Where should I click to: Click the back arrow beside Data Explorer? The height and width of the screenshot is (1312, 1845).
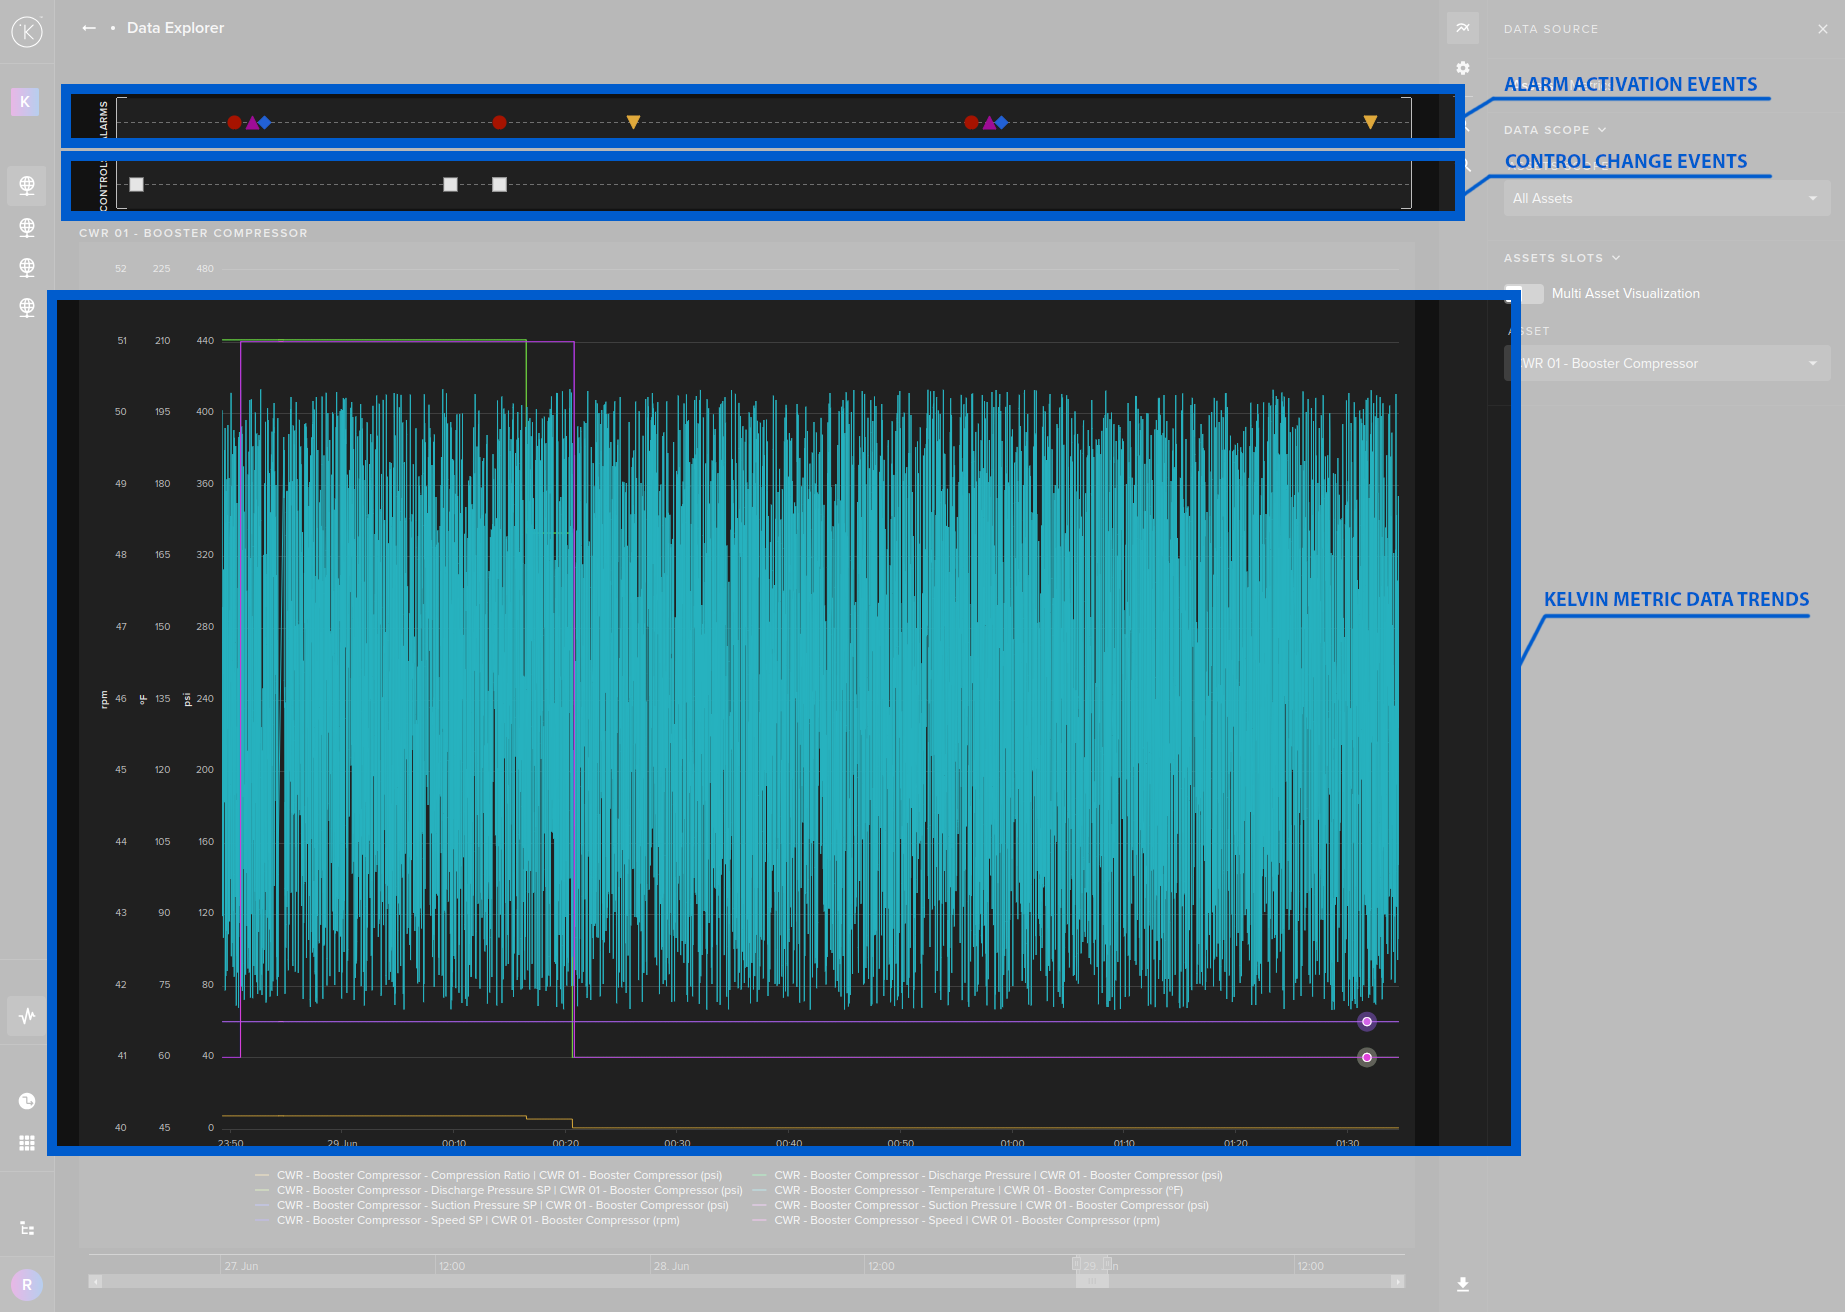(89, 28)
